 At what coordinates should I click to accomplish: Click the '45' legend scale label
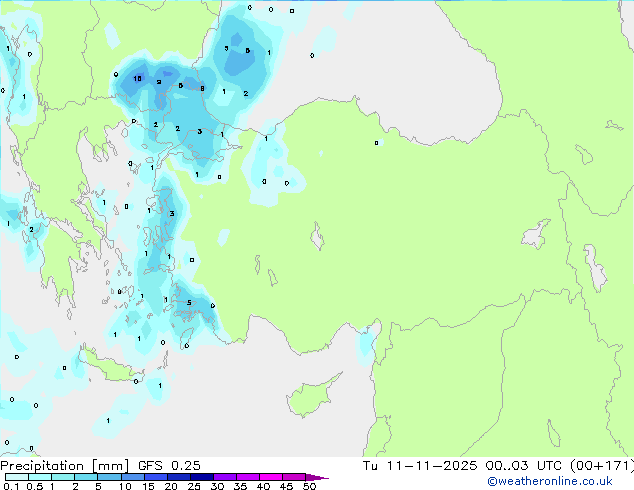tap(286, 486)
